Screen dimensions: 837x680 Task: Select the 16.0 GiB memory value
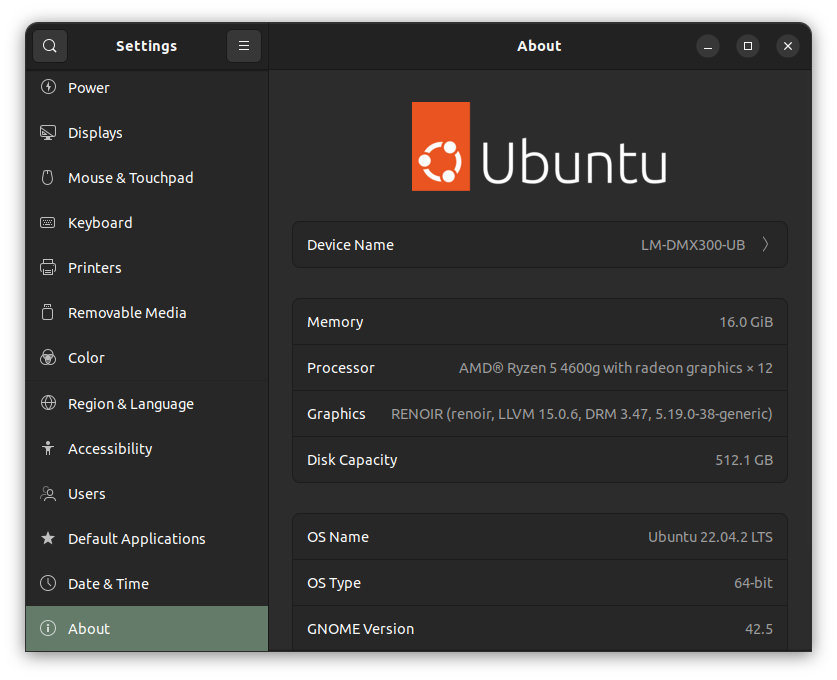point(746,322)
